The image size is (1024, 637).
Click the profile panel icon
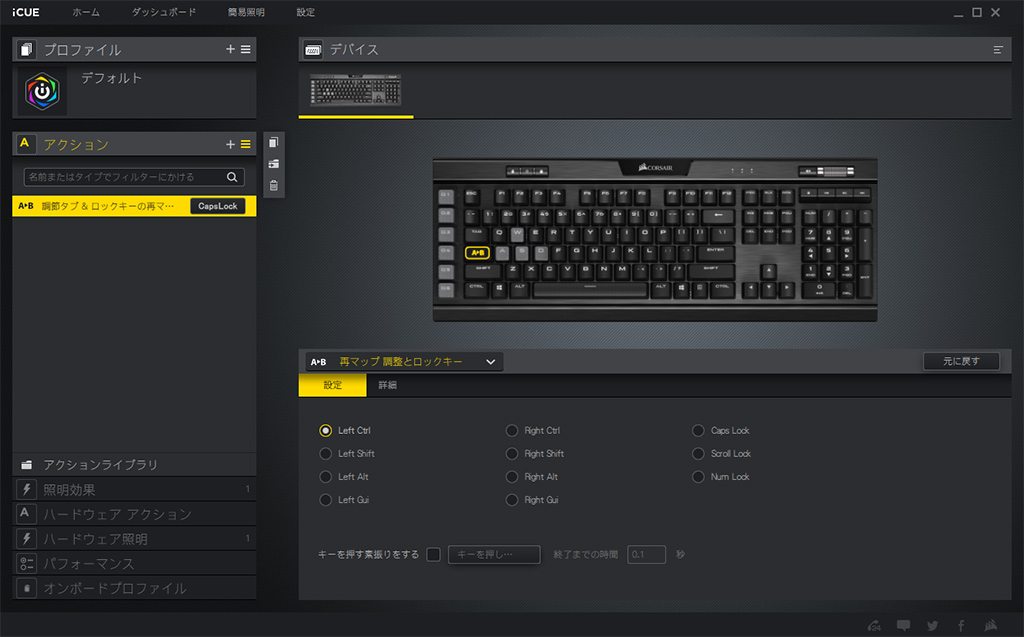pyautogui.click(x=26, y=49)
